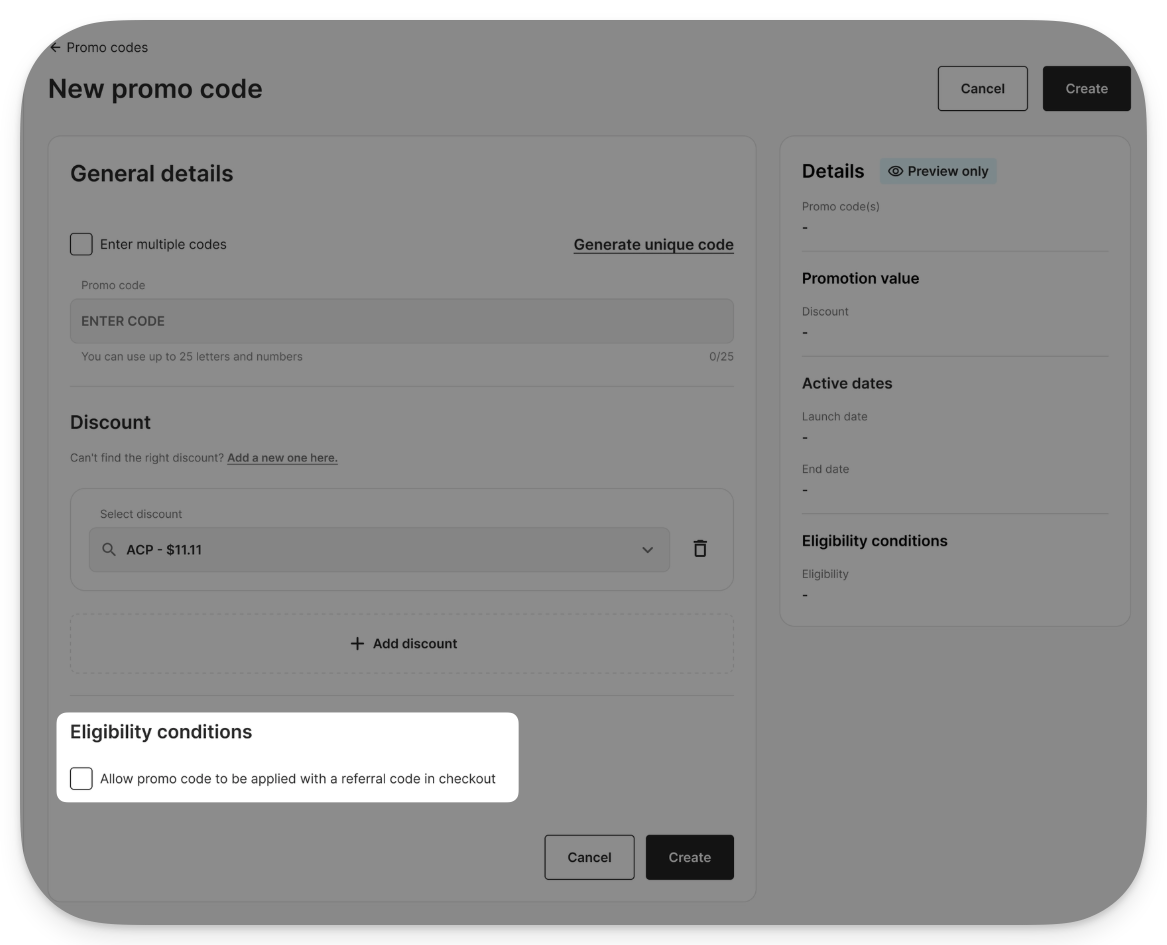Allow promo code with referral code checkbox
Screen dimensions: 1167x945
81,778
